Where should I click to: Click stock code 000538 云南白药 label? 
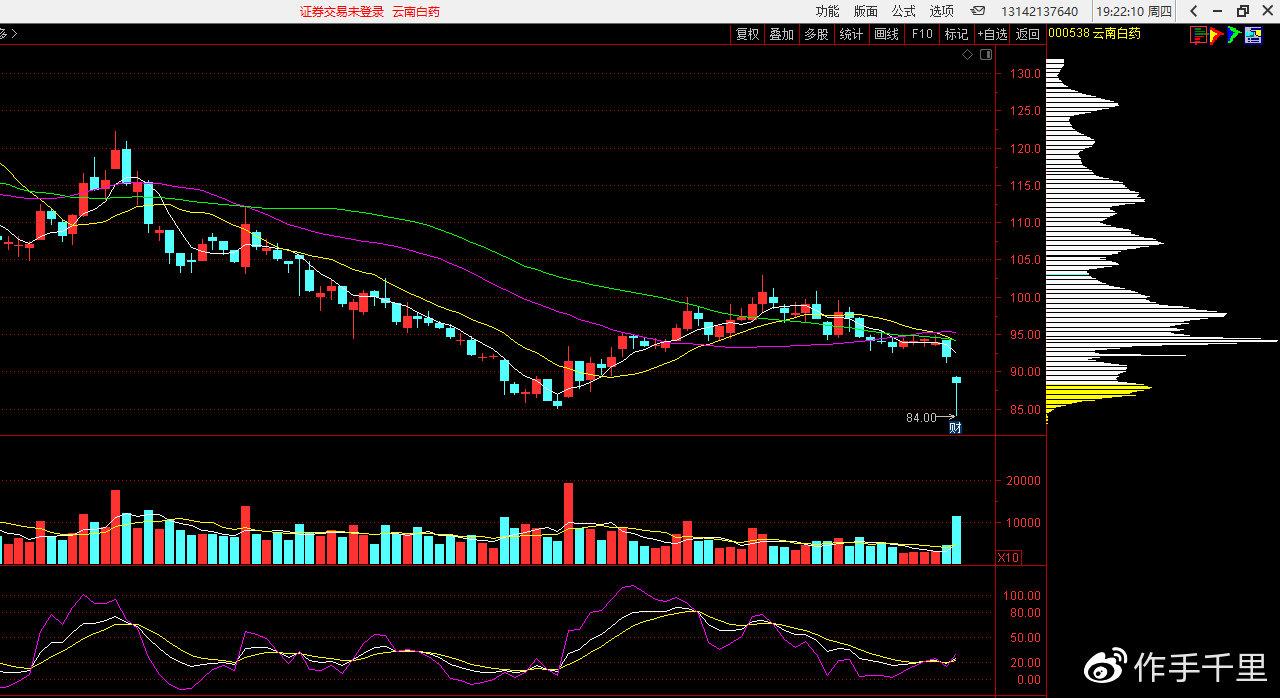pyautogui.click(x=1093, y=34)
